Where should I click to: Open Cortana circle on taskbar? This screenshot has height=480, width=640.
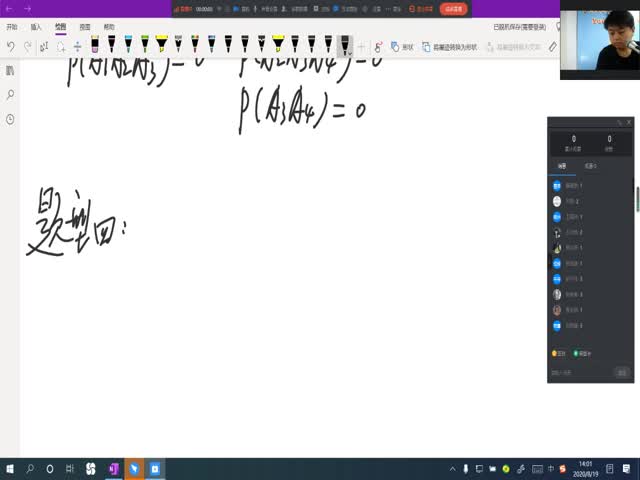[50, 469]
